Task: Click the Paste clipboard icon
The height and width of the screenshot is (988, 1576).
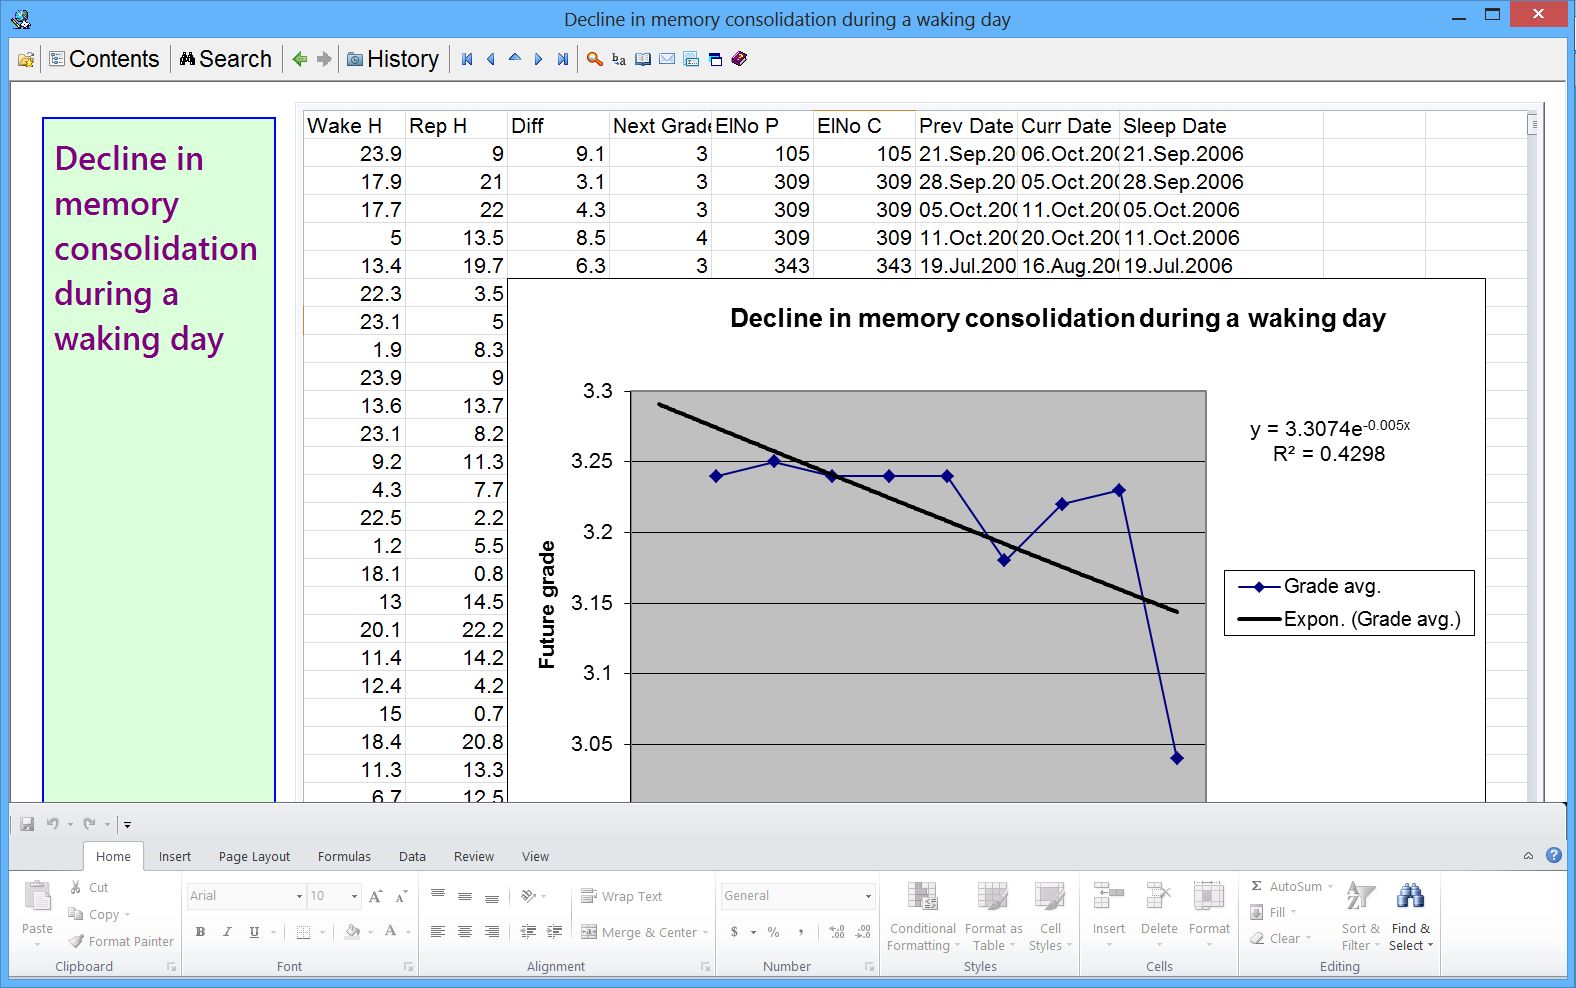Action: [x=38, y=897]
